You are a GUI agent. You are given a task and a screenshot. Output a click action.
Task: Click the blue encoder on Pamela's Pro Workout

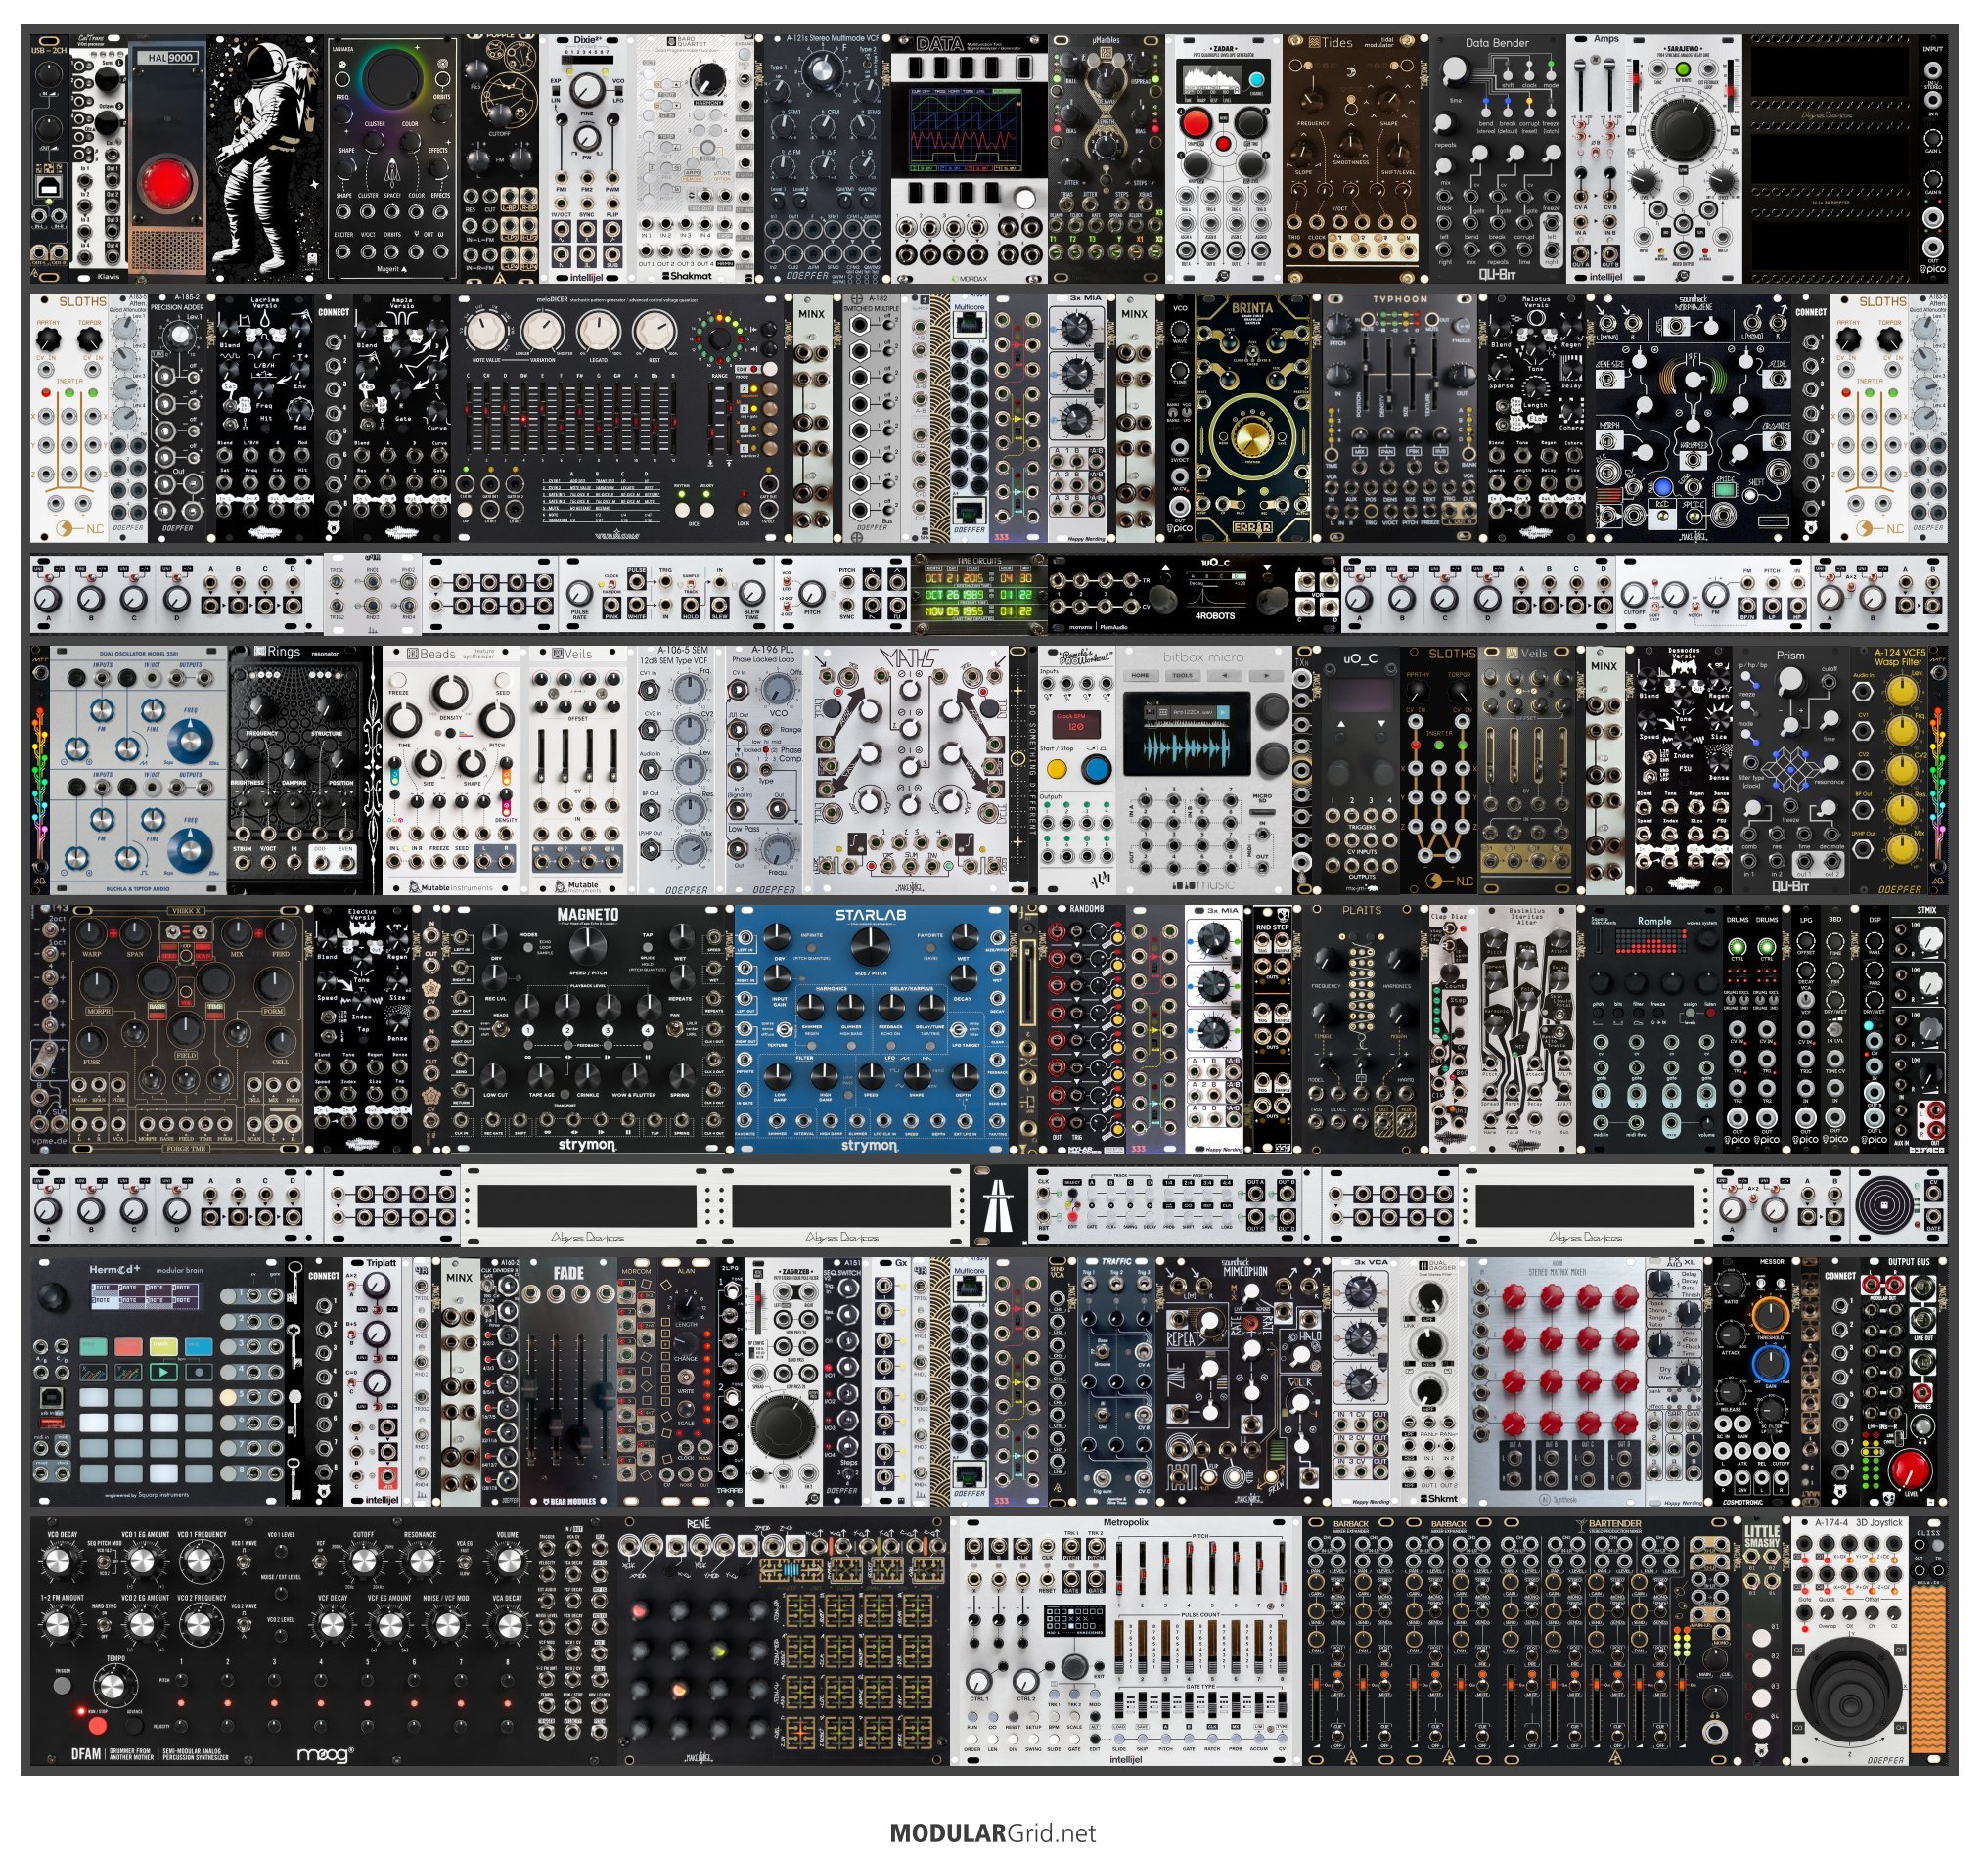coord(1096,769)
